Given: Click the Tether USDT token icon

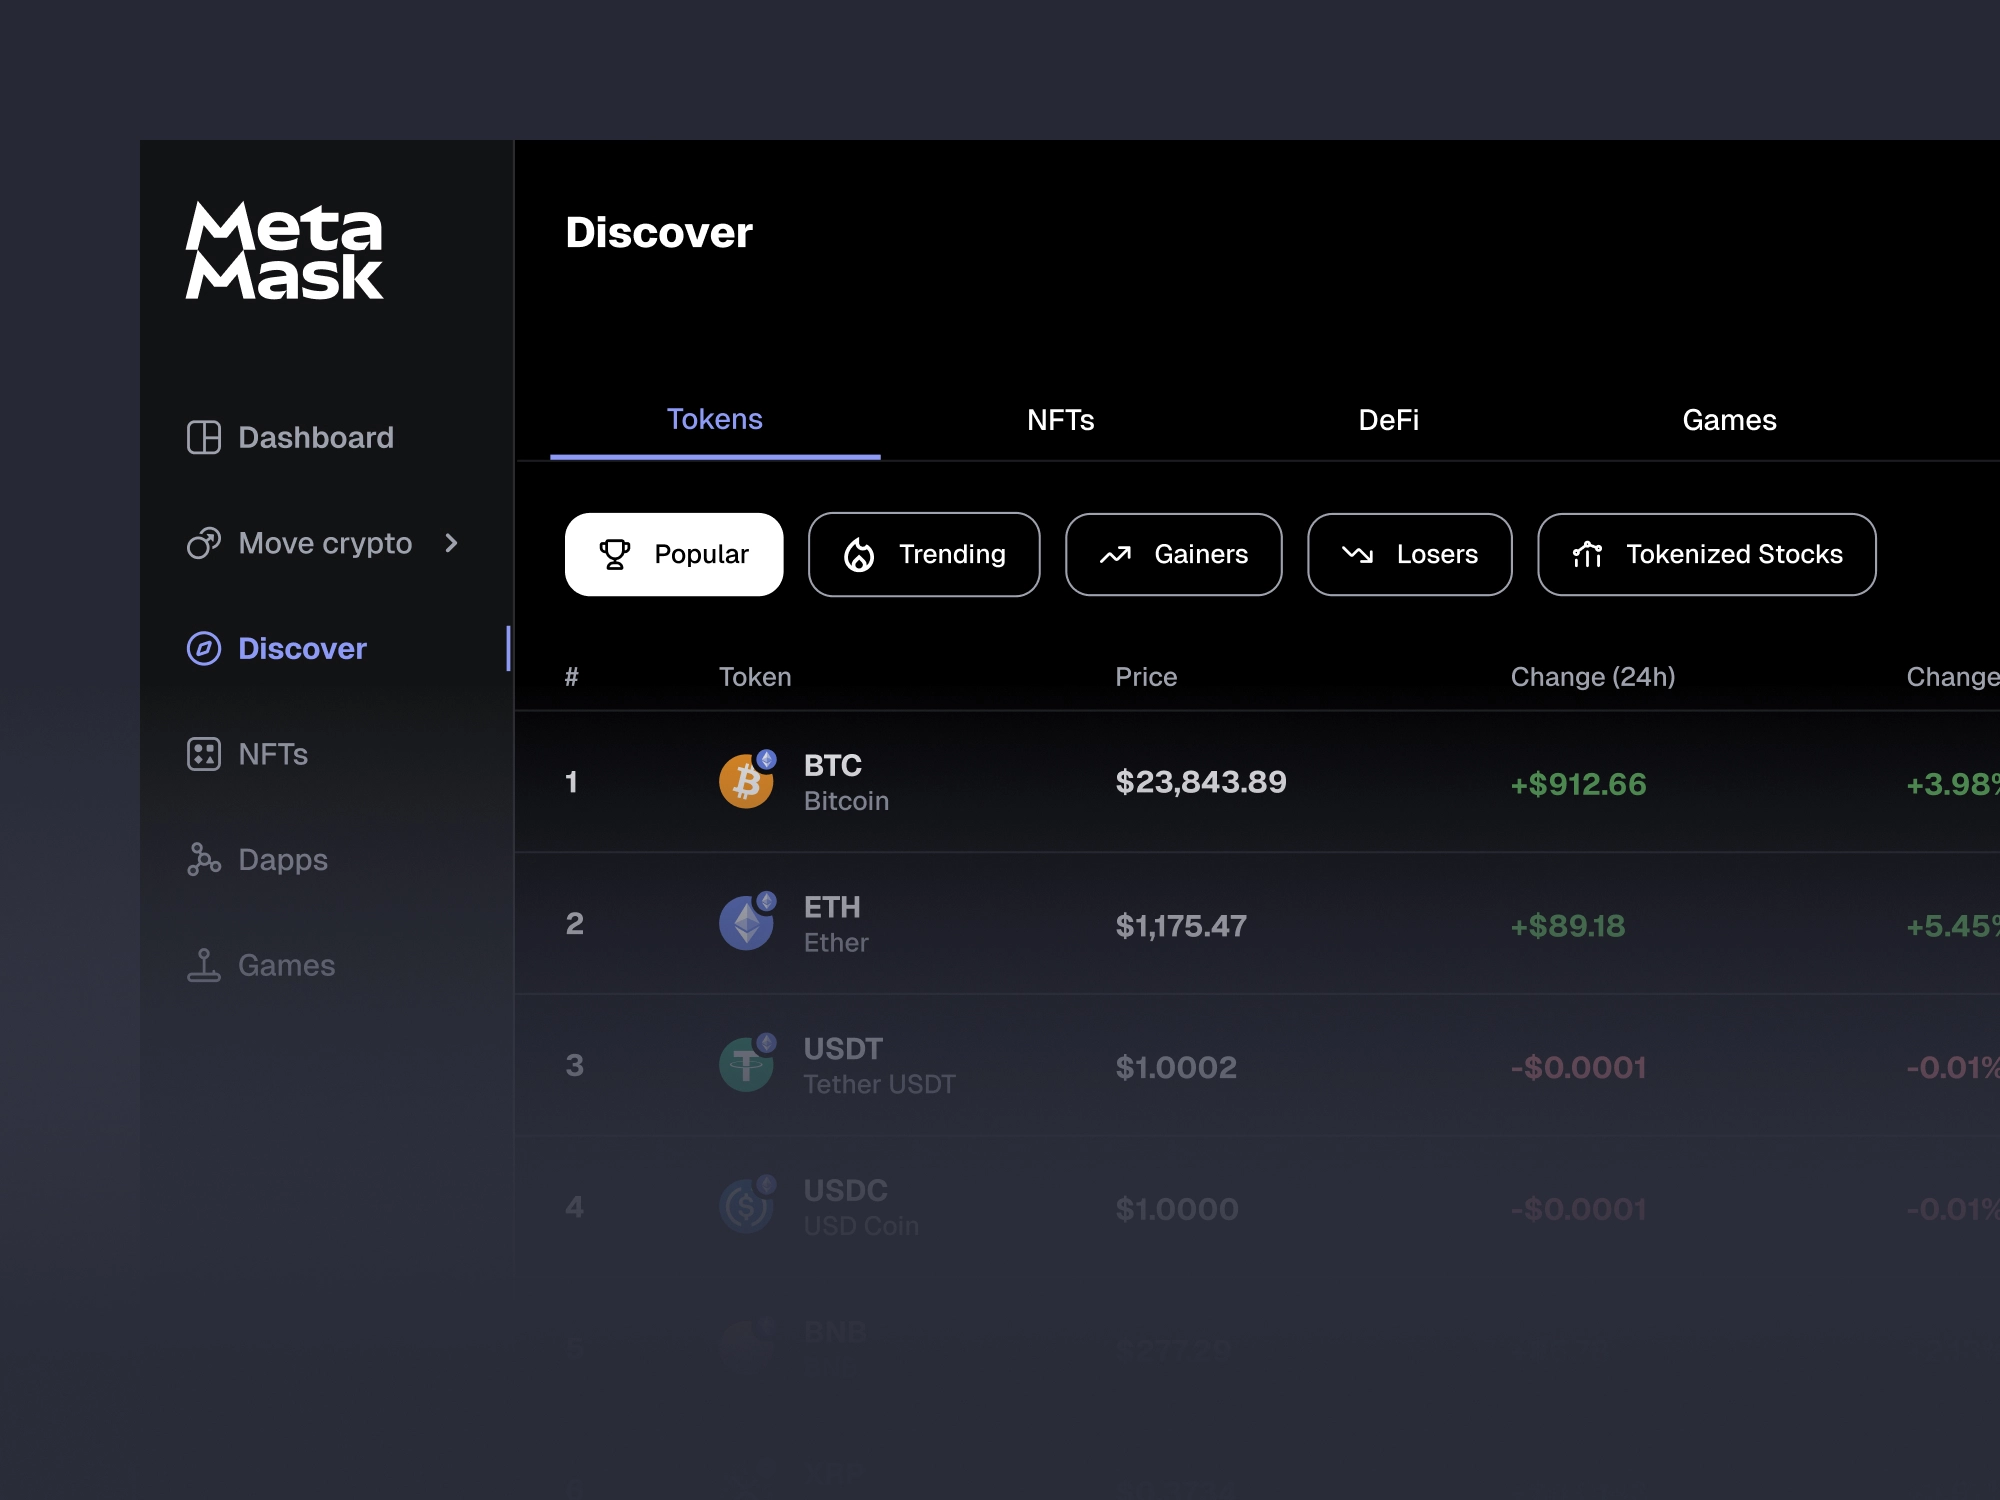Looking at the screenshot, I should tap(747, 1064).
